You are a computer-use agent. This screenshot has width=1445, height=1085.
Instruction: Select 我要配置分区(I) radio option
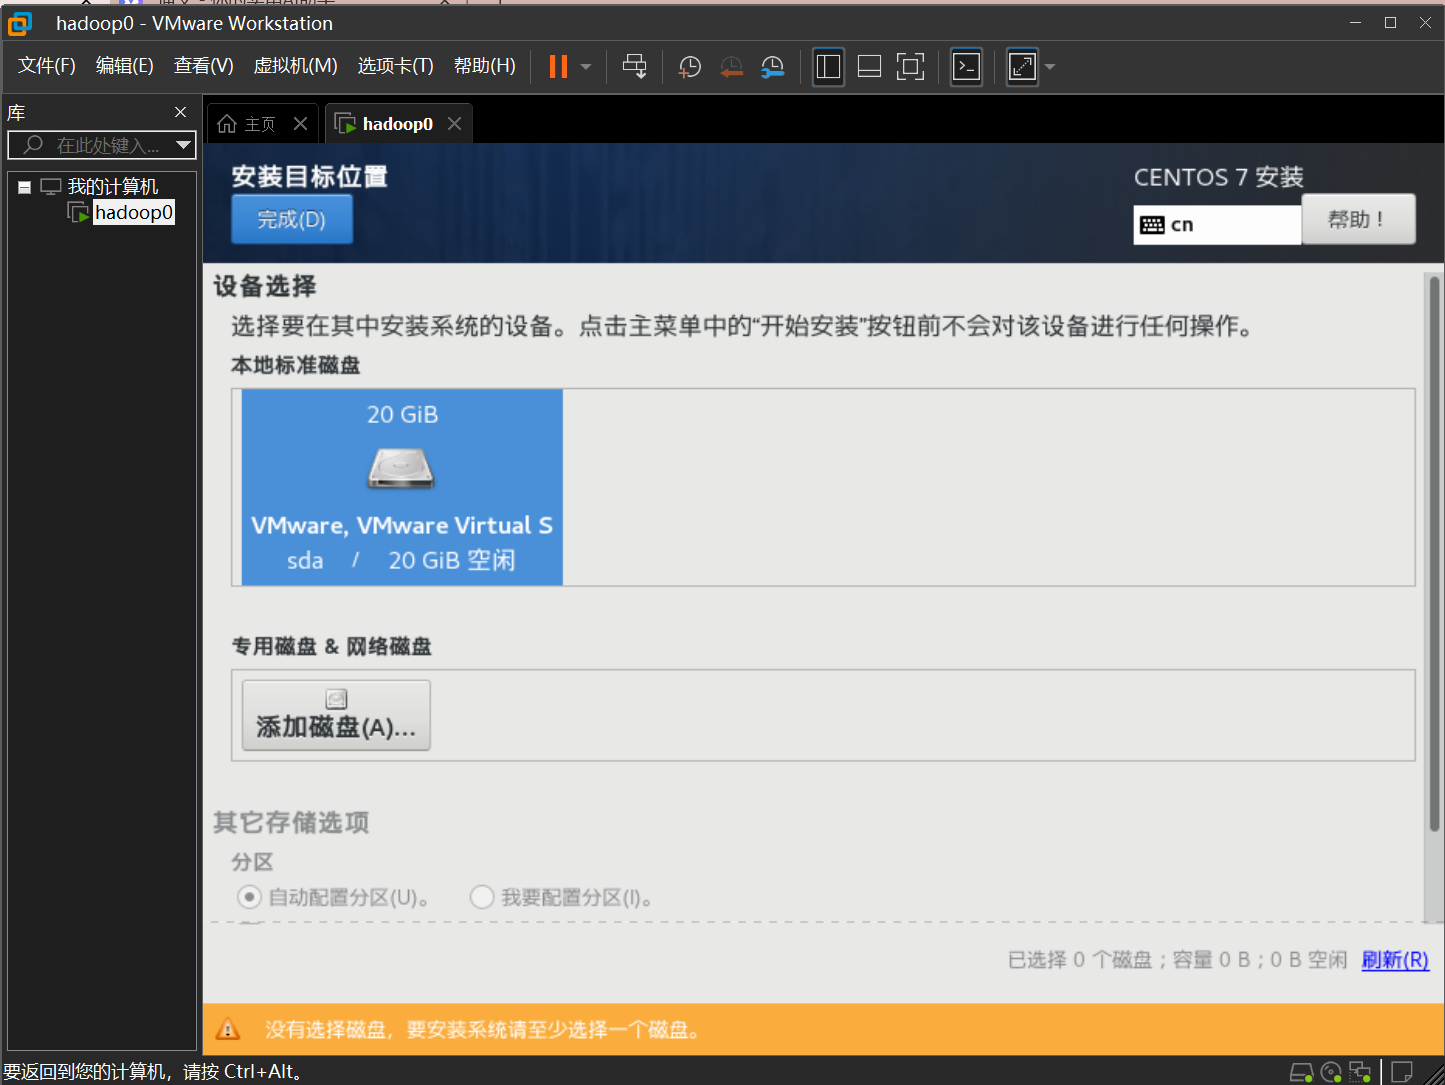point(482,897)
